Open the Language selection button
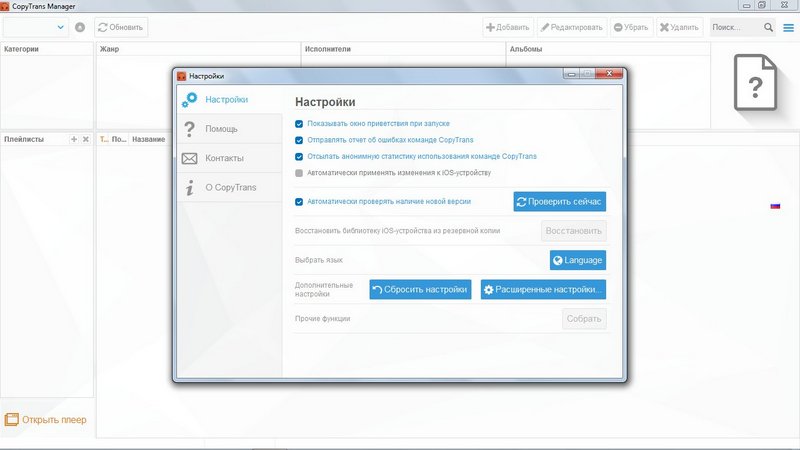 [578, 260]
